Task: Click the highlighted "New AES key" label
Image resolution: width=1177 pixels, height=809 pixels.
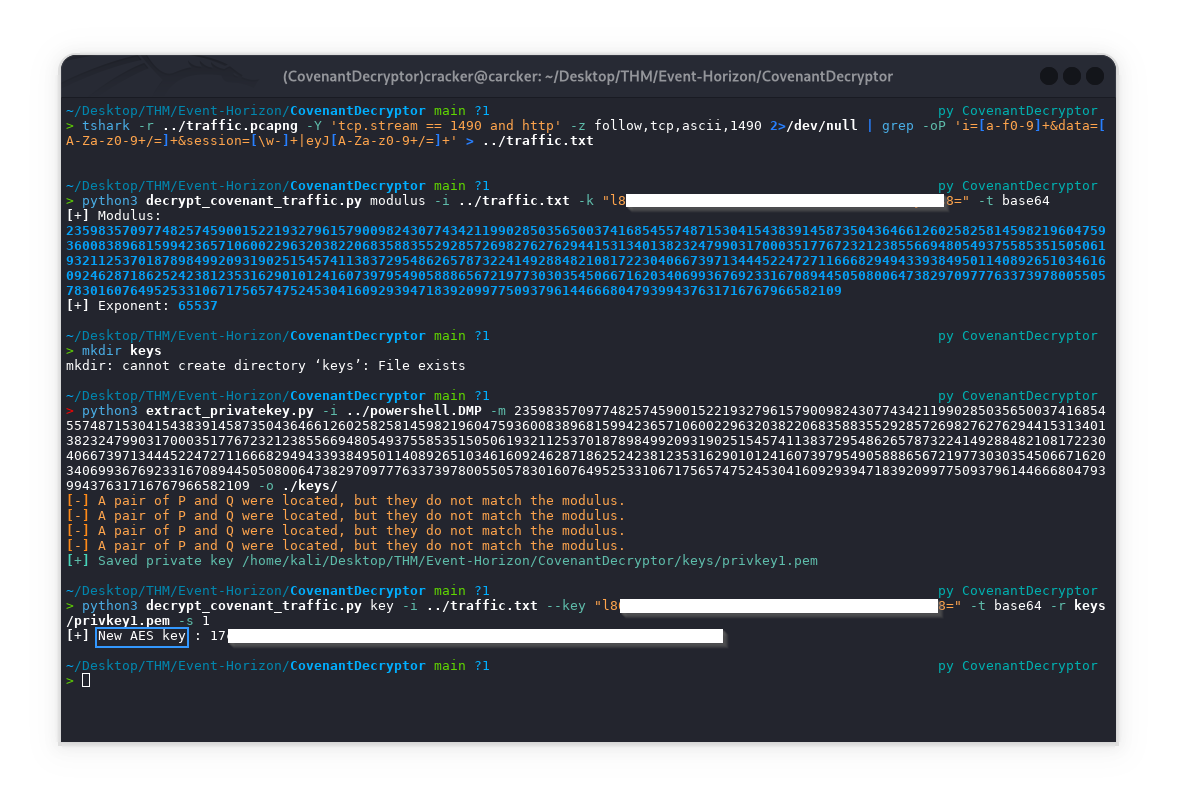Action: coord(142,636)
